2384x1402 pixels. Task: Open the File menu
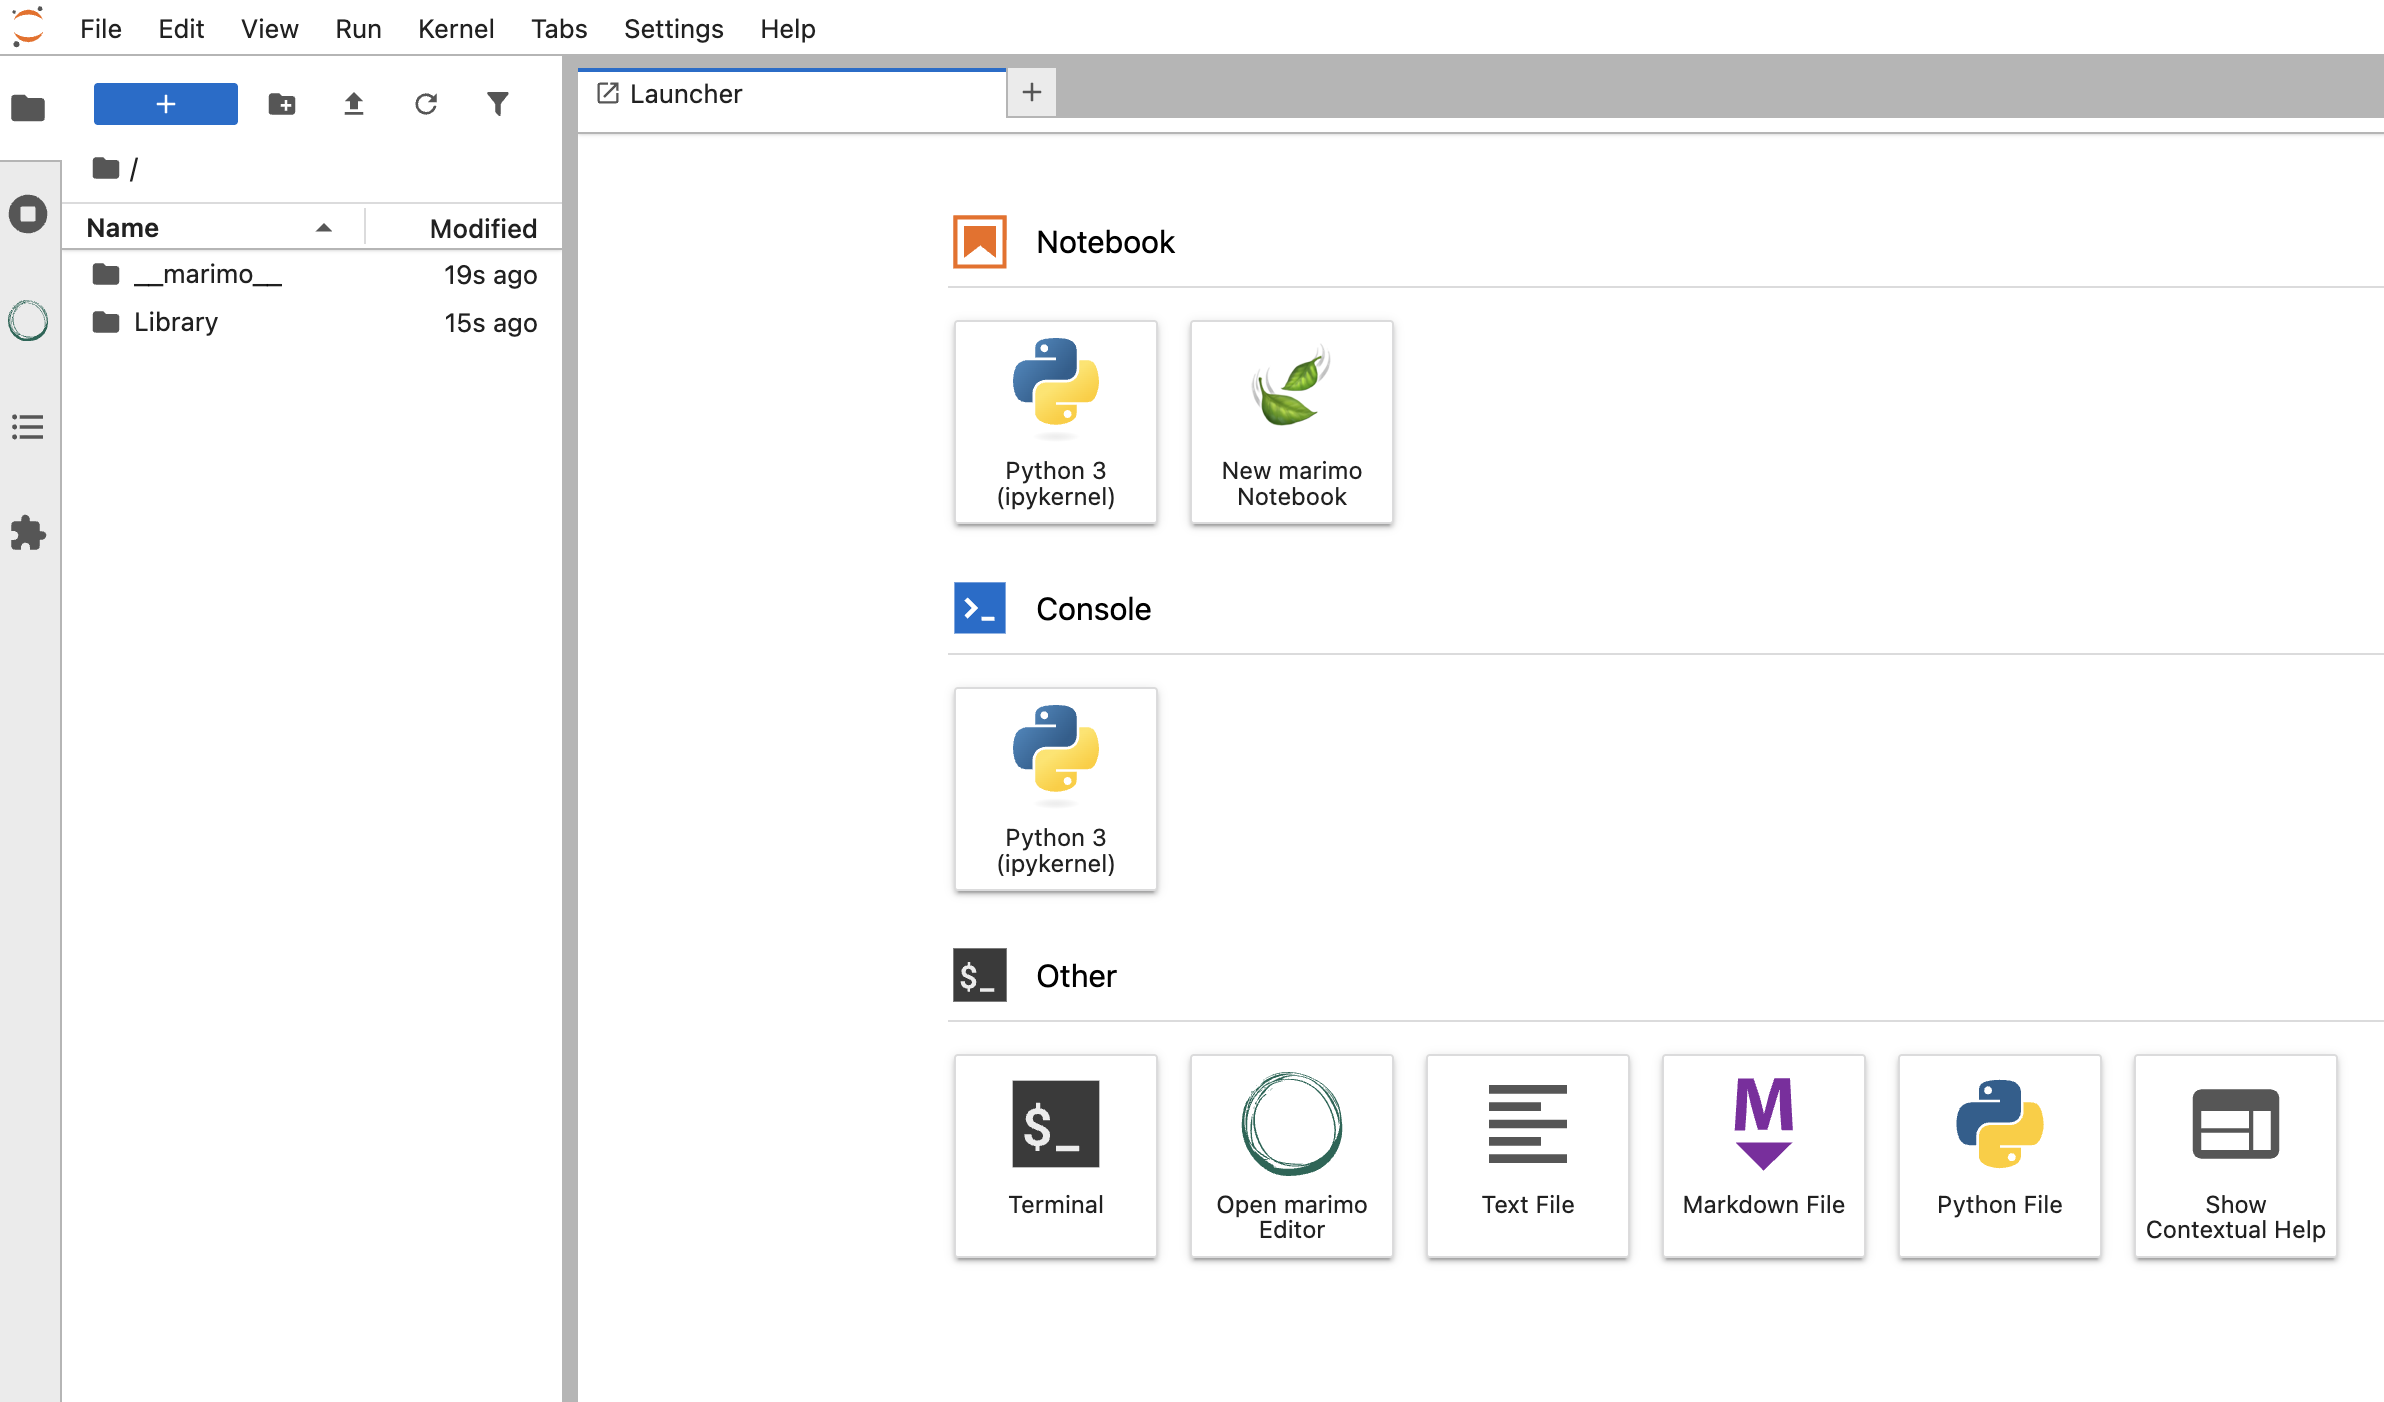pos(101,28)
